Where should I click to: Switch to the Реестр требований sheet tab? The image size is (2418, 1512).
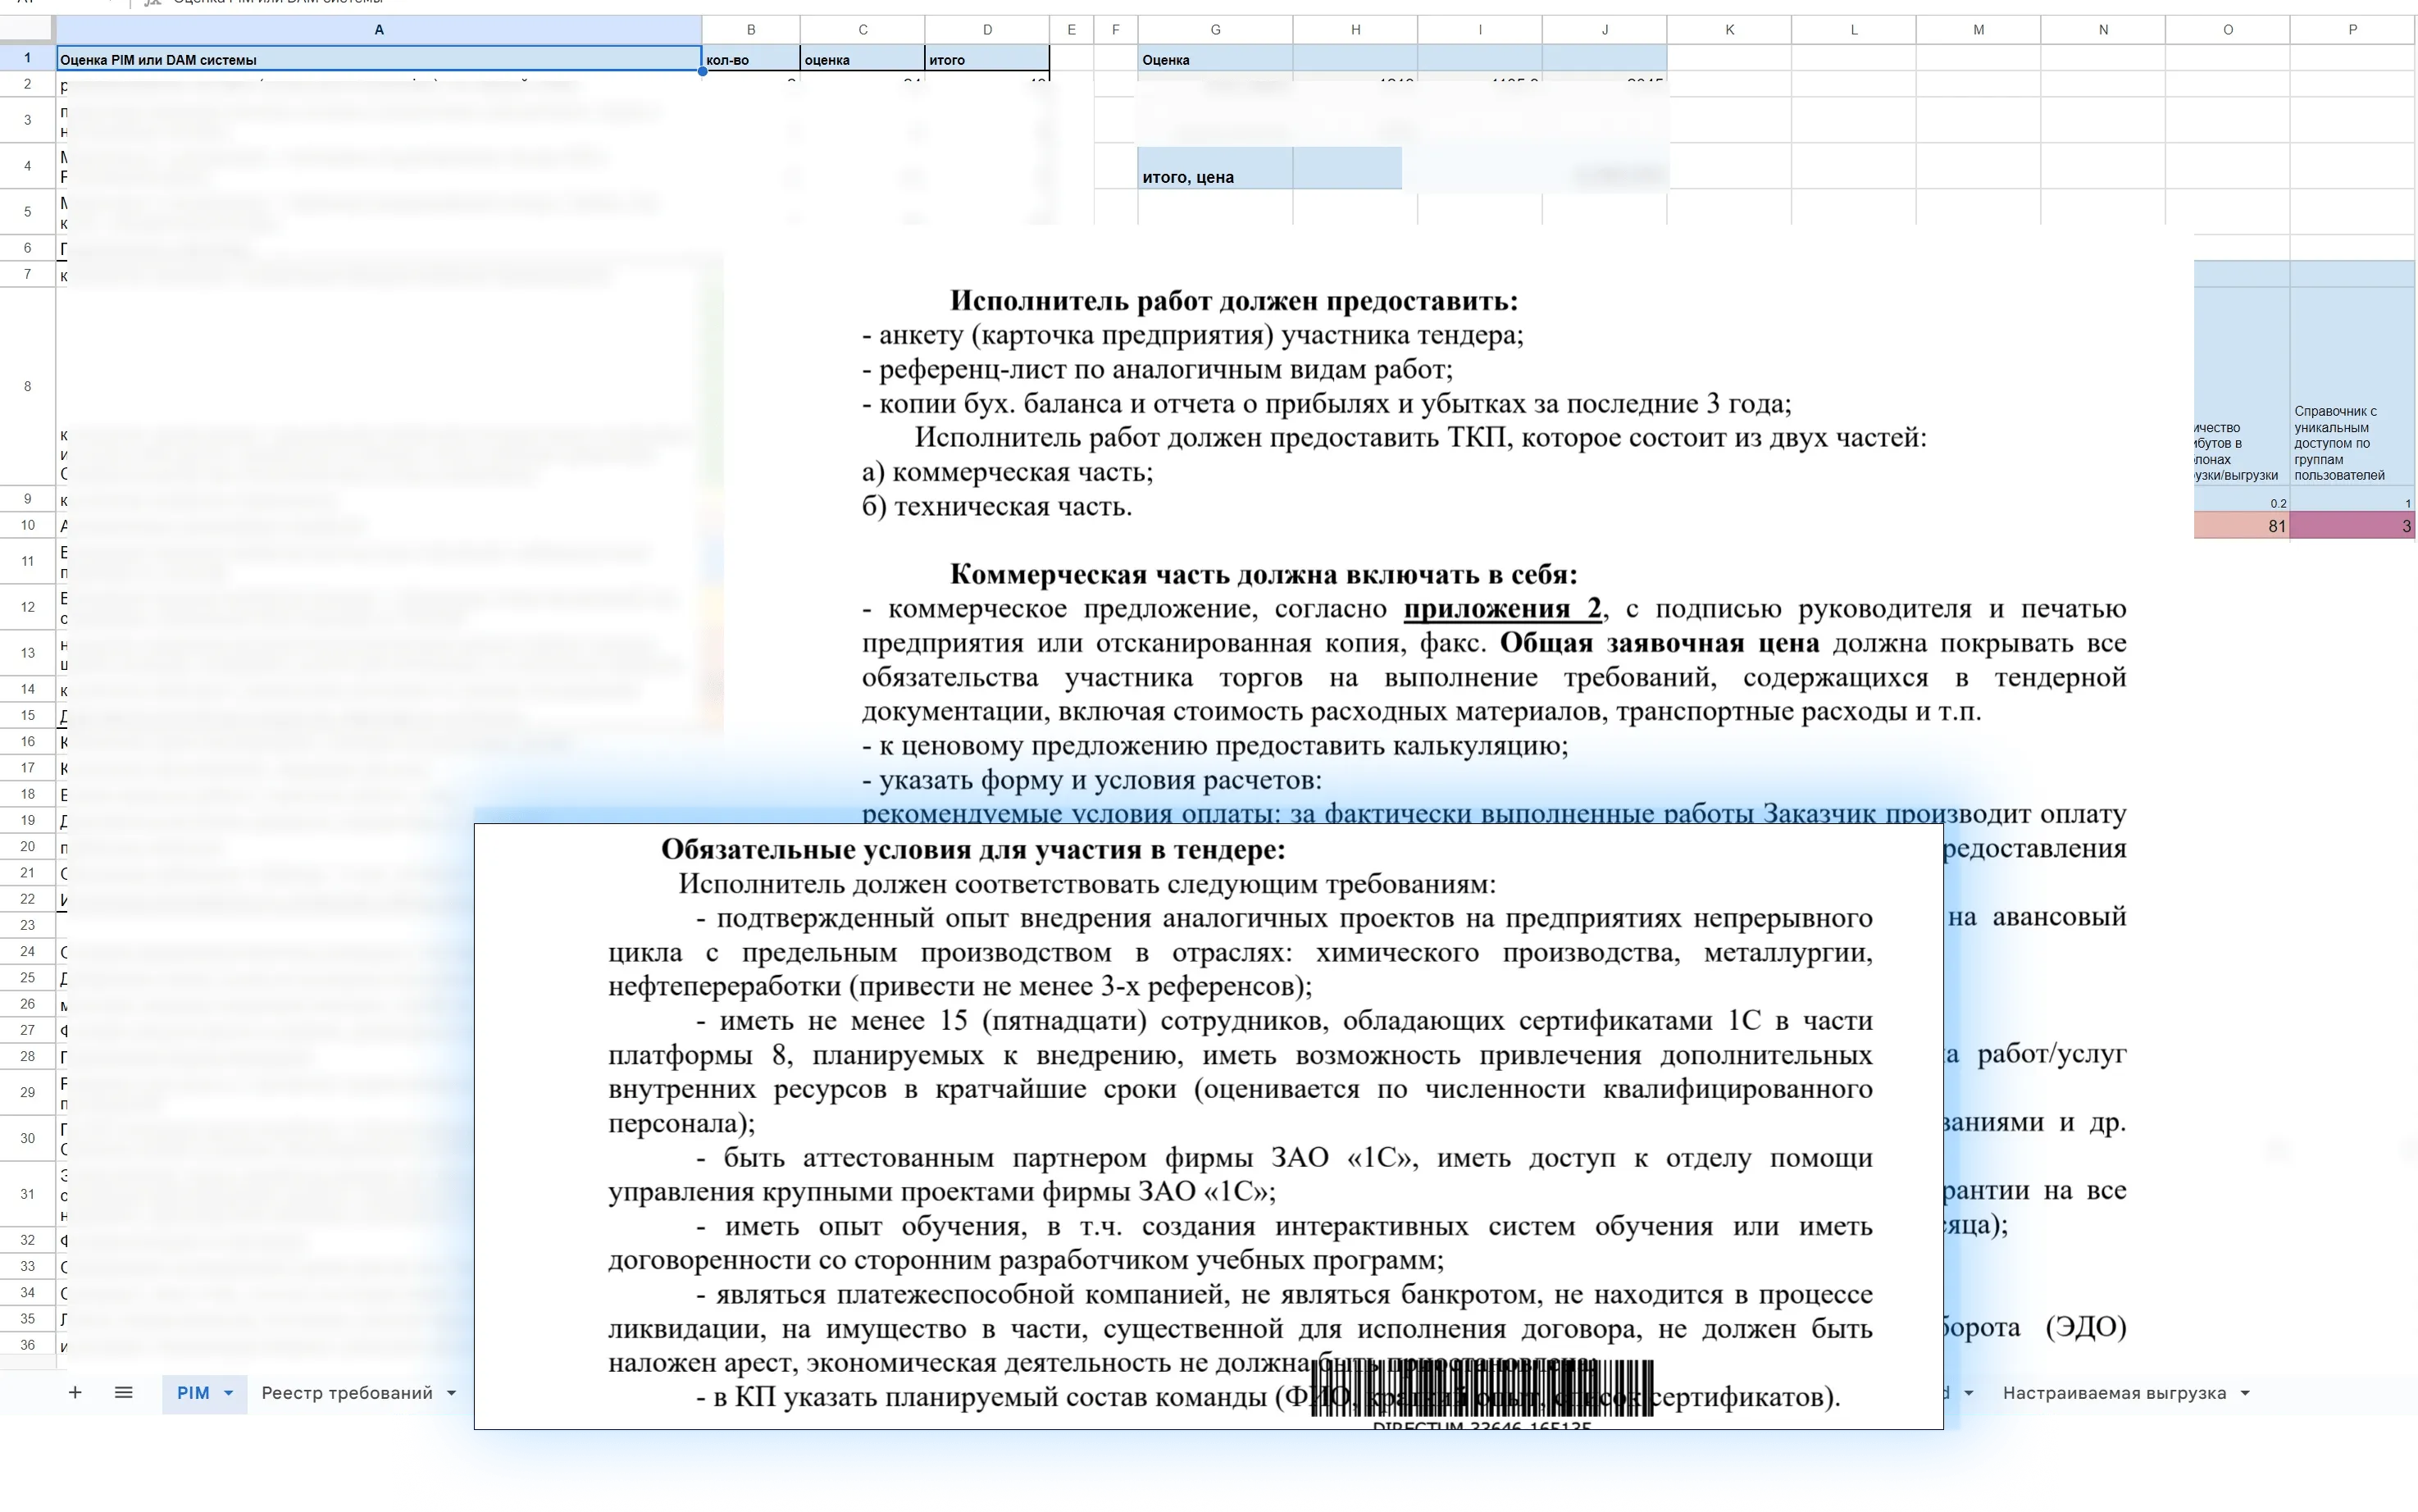coord(347,1393)
